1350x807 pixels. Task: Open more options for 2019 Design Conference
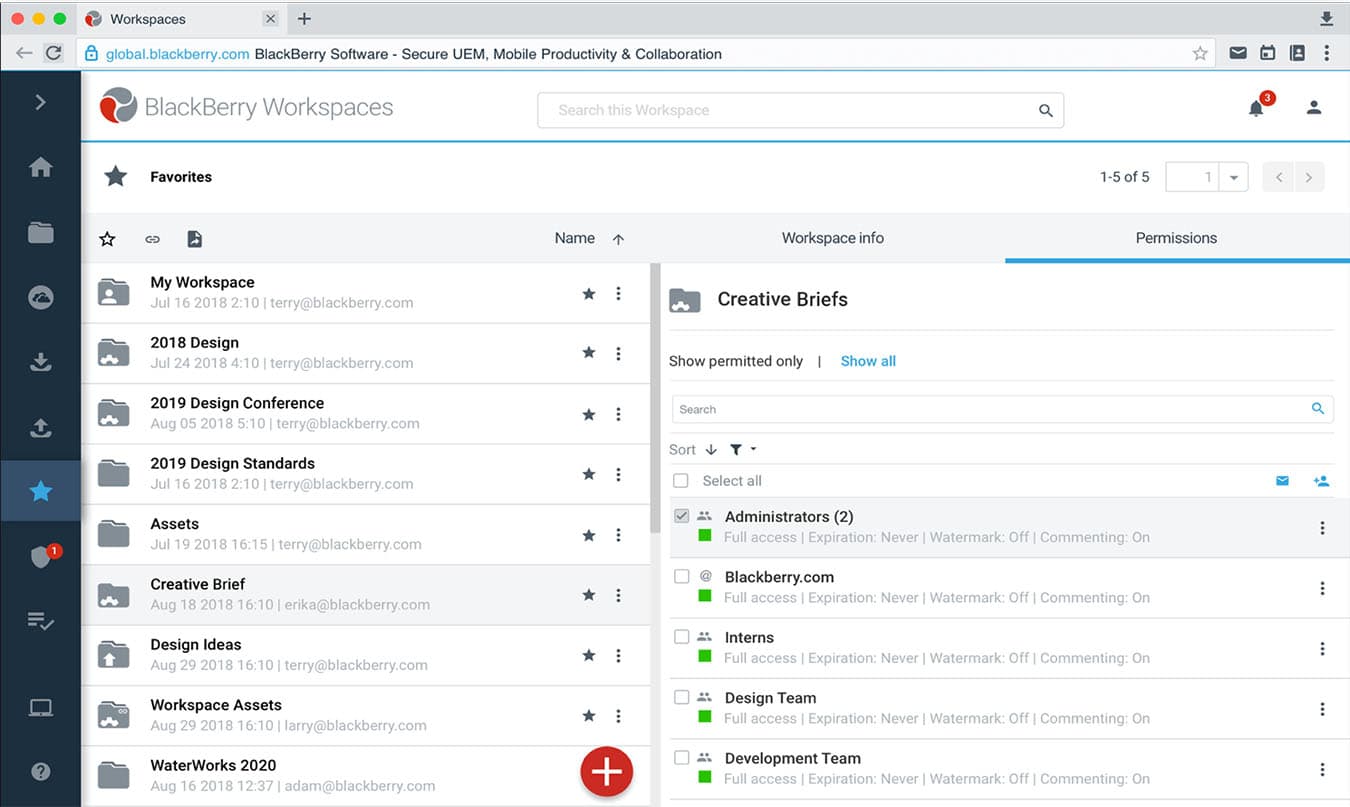coord(618,414)
